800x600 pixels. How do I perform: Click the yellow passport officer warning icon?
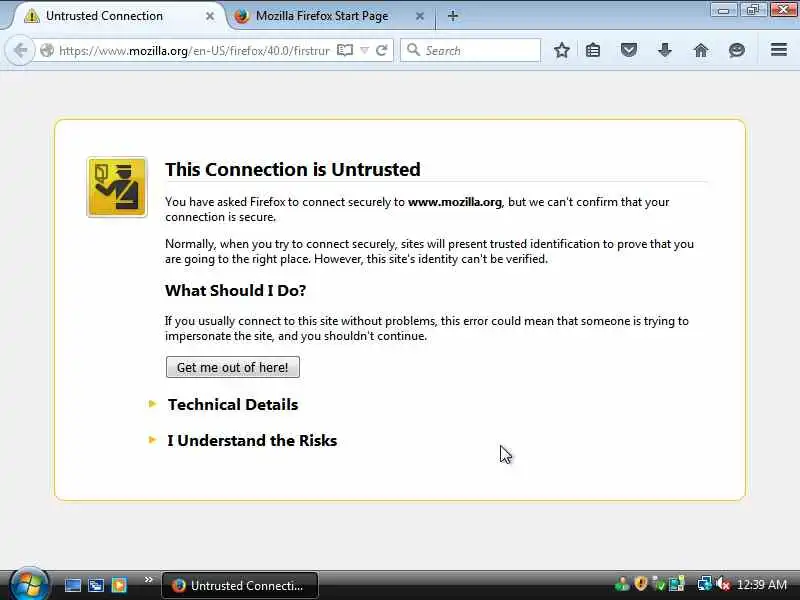click(x=117, y=187)
